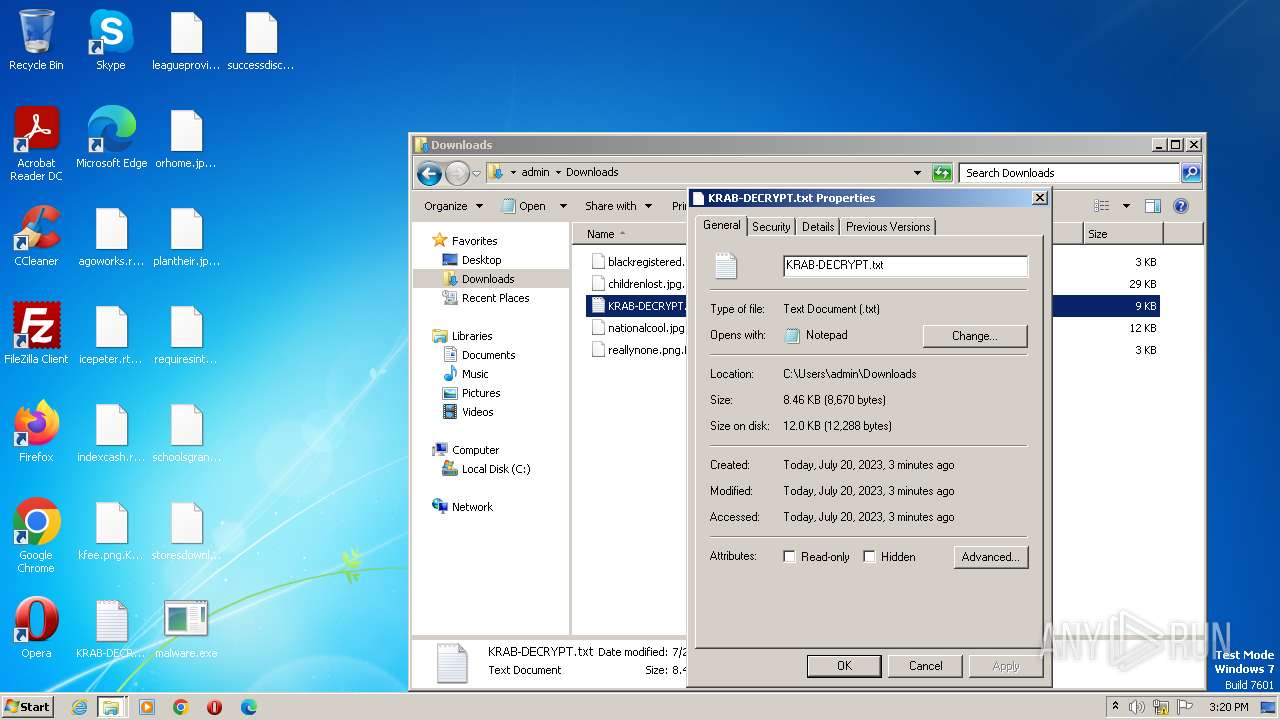Select plantheir.jp desktop file
This screenshot has height=720, width=1280.
point(186,236)
